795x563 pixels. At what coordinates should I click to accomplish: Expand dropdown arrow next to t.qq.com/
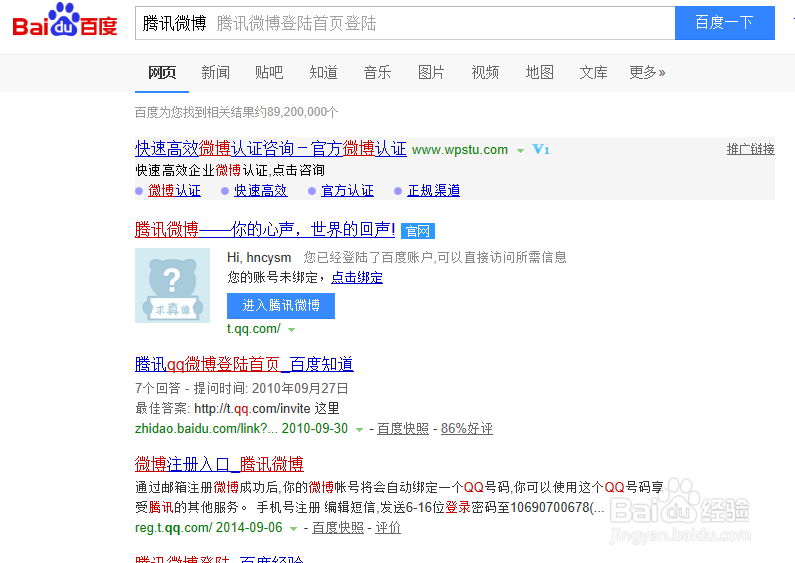click(x=292, y=330)
